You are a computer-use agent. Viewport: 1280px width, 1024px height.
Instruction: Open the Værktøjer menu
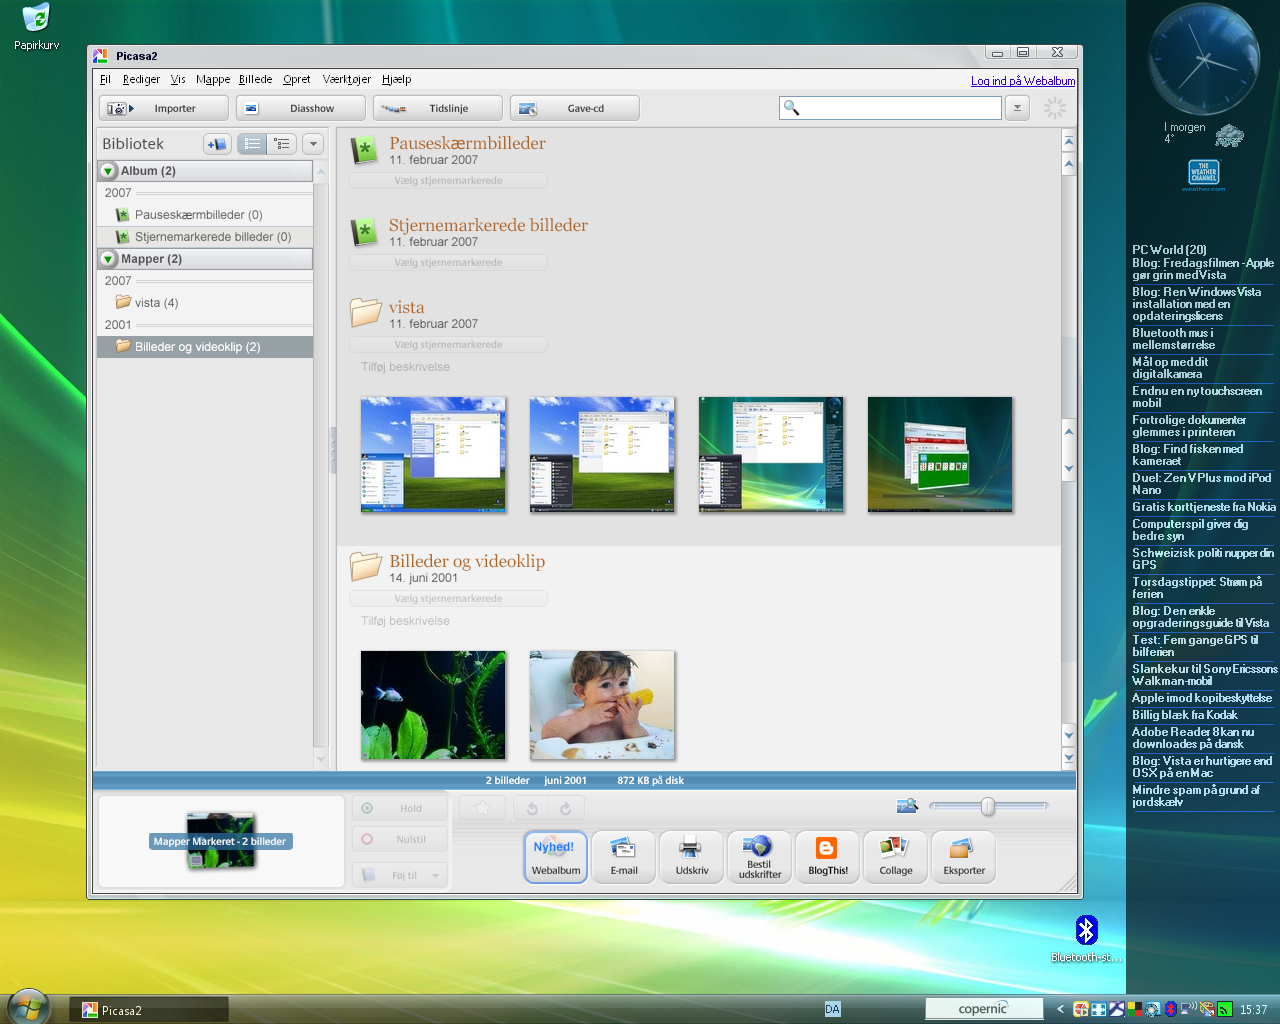click(x=346, y=80)
